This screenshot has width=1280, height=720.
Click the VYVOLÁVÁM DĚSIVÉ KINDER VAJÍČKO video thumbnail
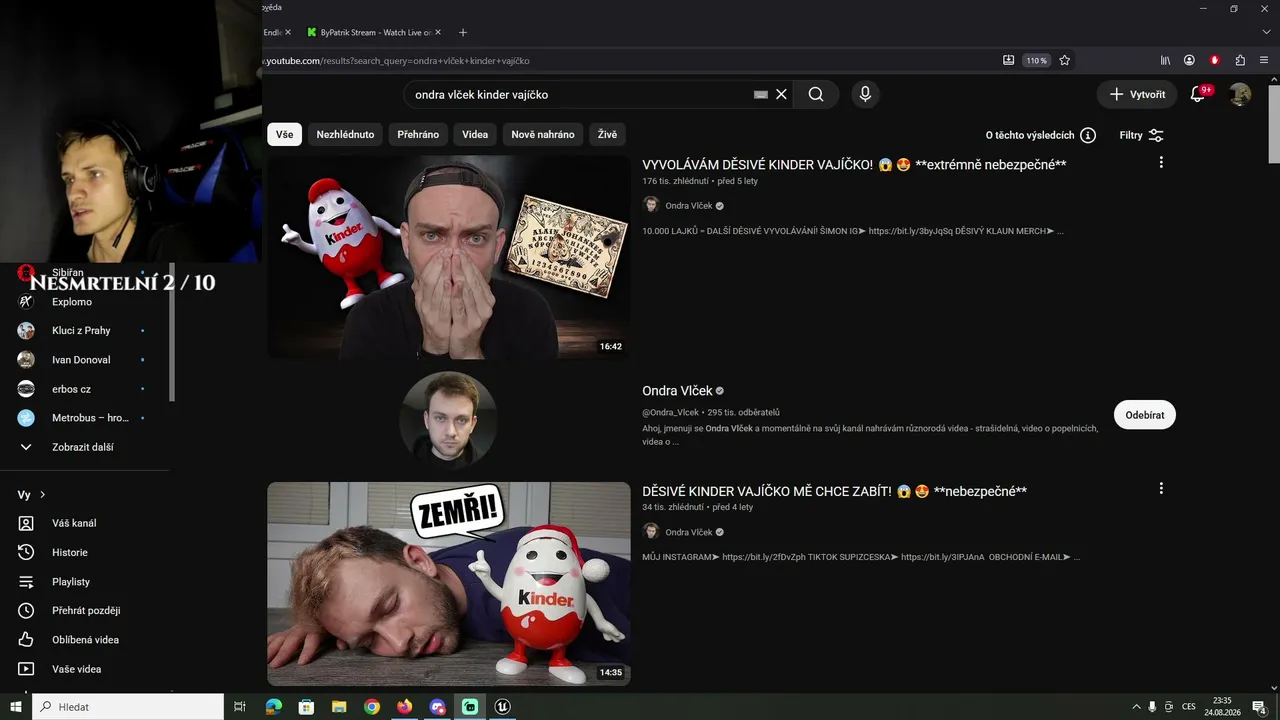tap(449, 257)
